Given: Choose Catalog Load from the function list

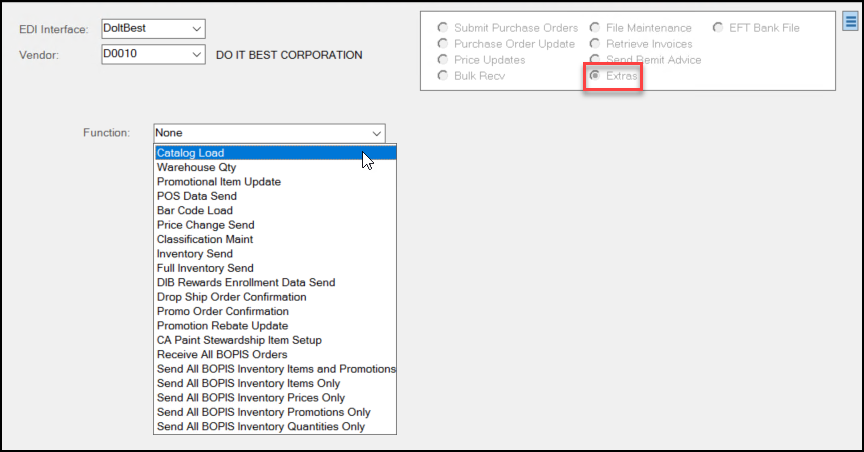Looking at the screenshot, I should pos(190,153).
